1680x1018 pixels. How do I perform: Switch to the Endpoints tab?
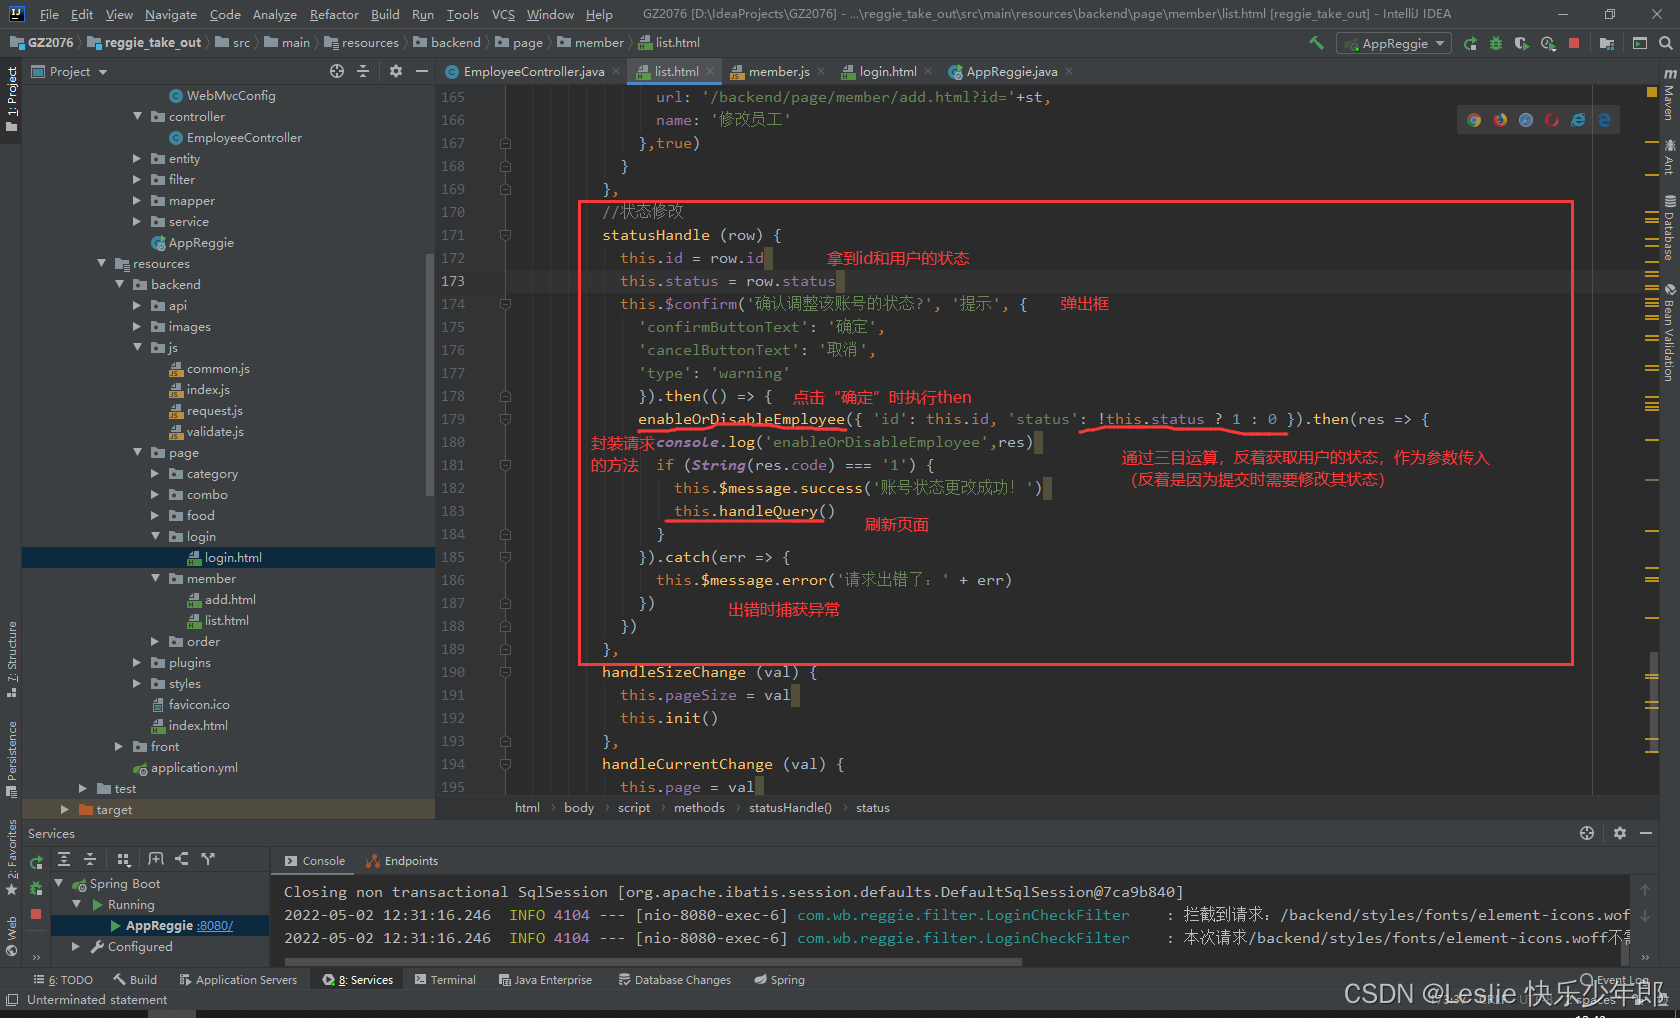pos(403,861)
